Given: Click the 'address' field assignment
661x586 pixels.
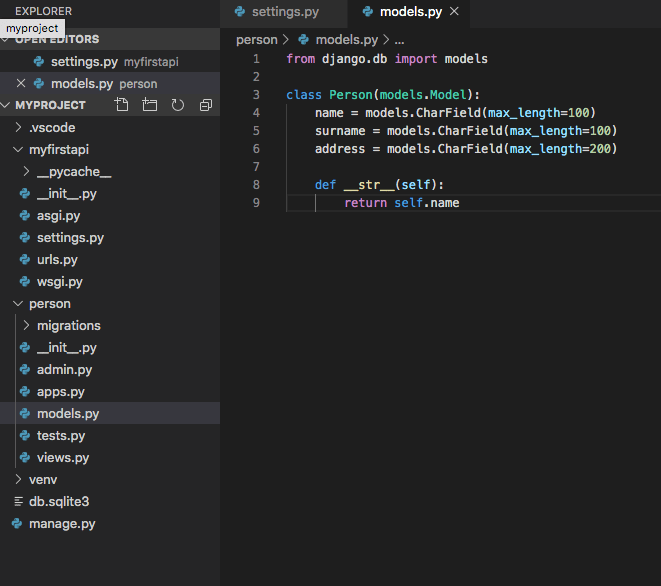Looking at the screenshot, I should (x=466, y=149).
